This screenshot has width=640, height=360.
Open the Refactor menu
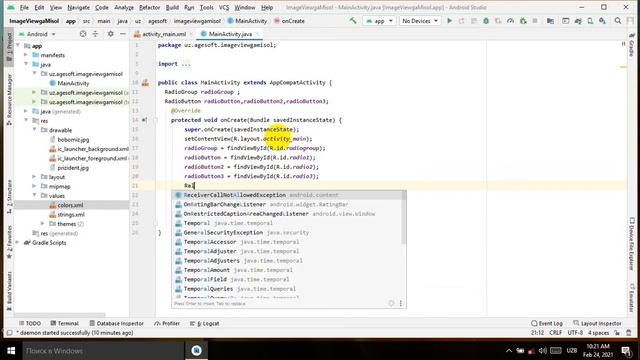tap(149, 7)
